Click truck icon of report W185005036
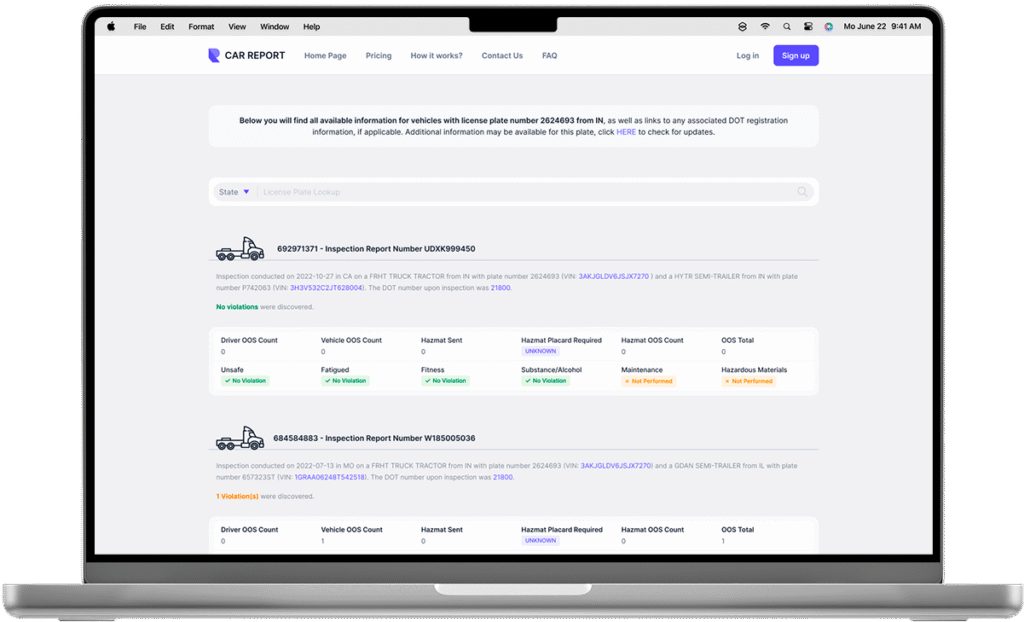Viewport: 1024px width, 622px height. [x=240, y=438]
